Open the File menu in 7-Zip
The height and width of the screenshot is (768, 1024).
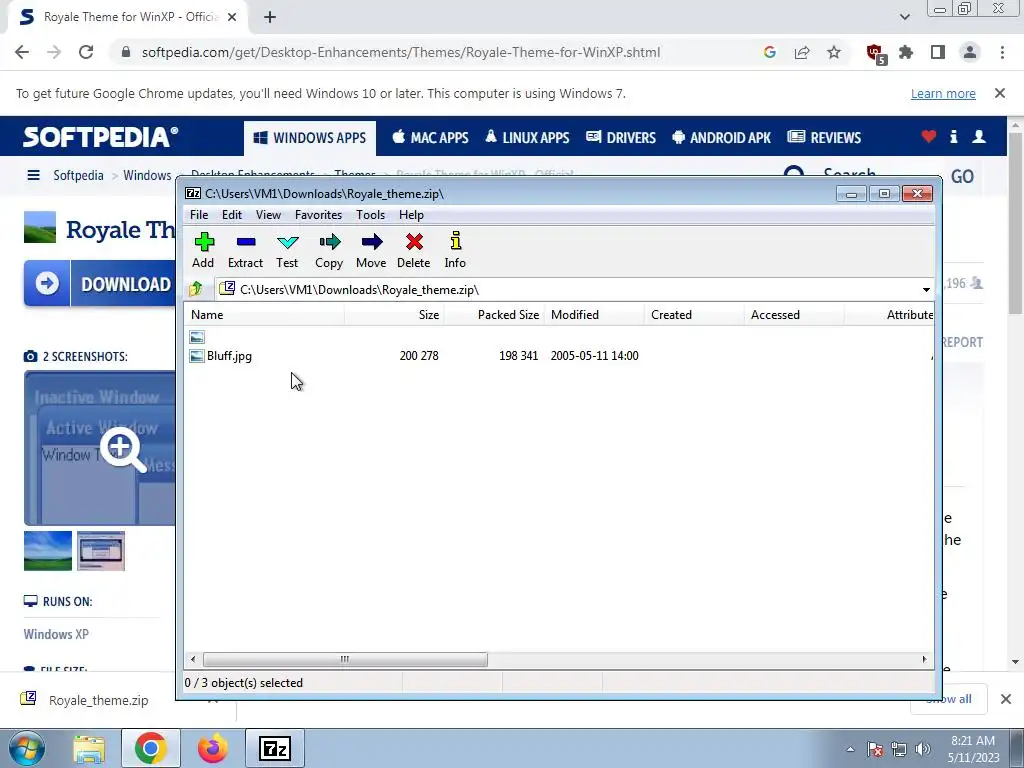coord(199,215)
